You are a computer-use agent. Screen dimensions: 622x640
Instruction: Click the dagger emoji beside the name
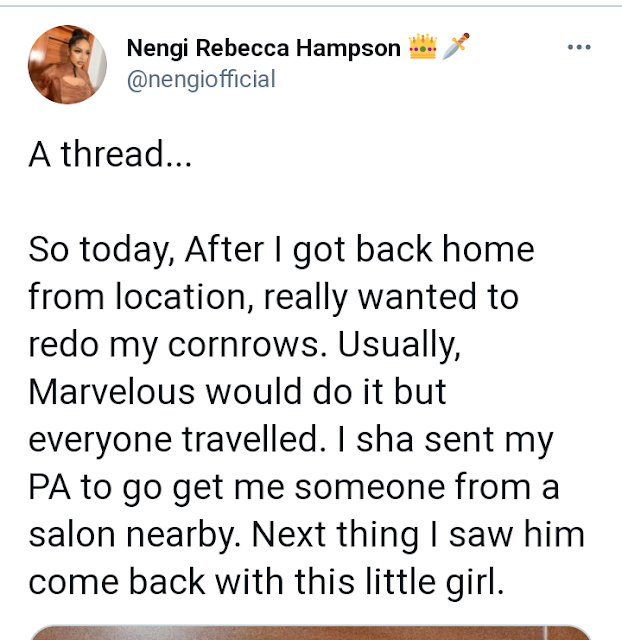(456, 46)
